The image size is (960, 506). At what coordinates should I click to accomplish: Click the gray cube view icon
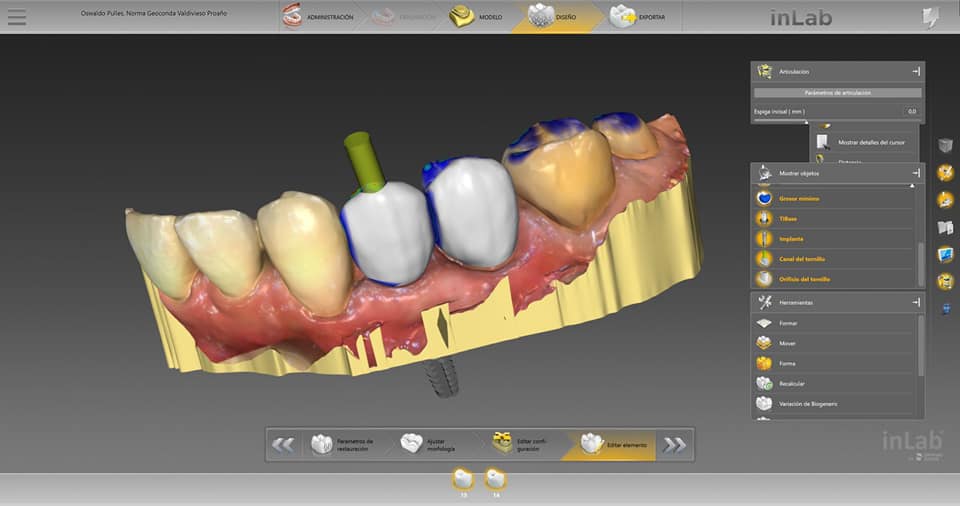946,145
